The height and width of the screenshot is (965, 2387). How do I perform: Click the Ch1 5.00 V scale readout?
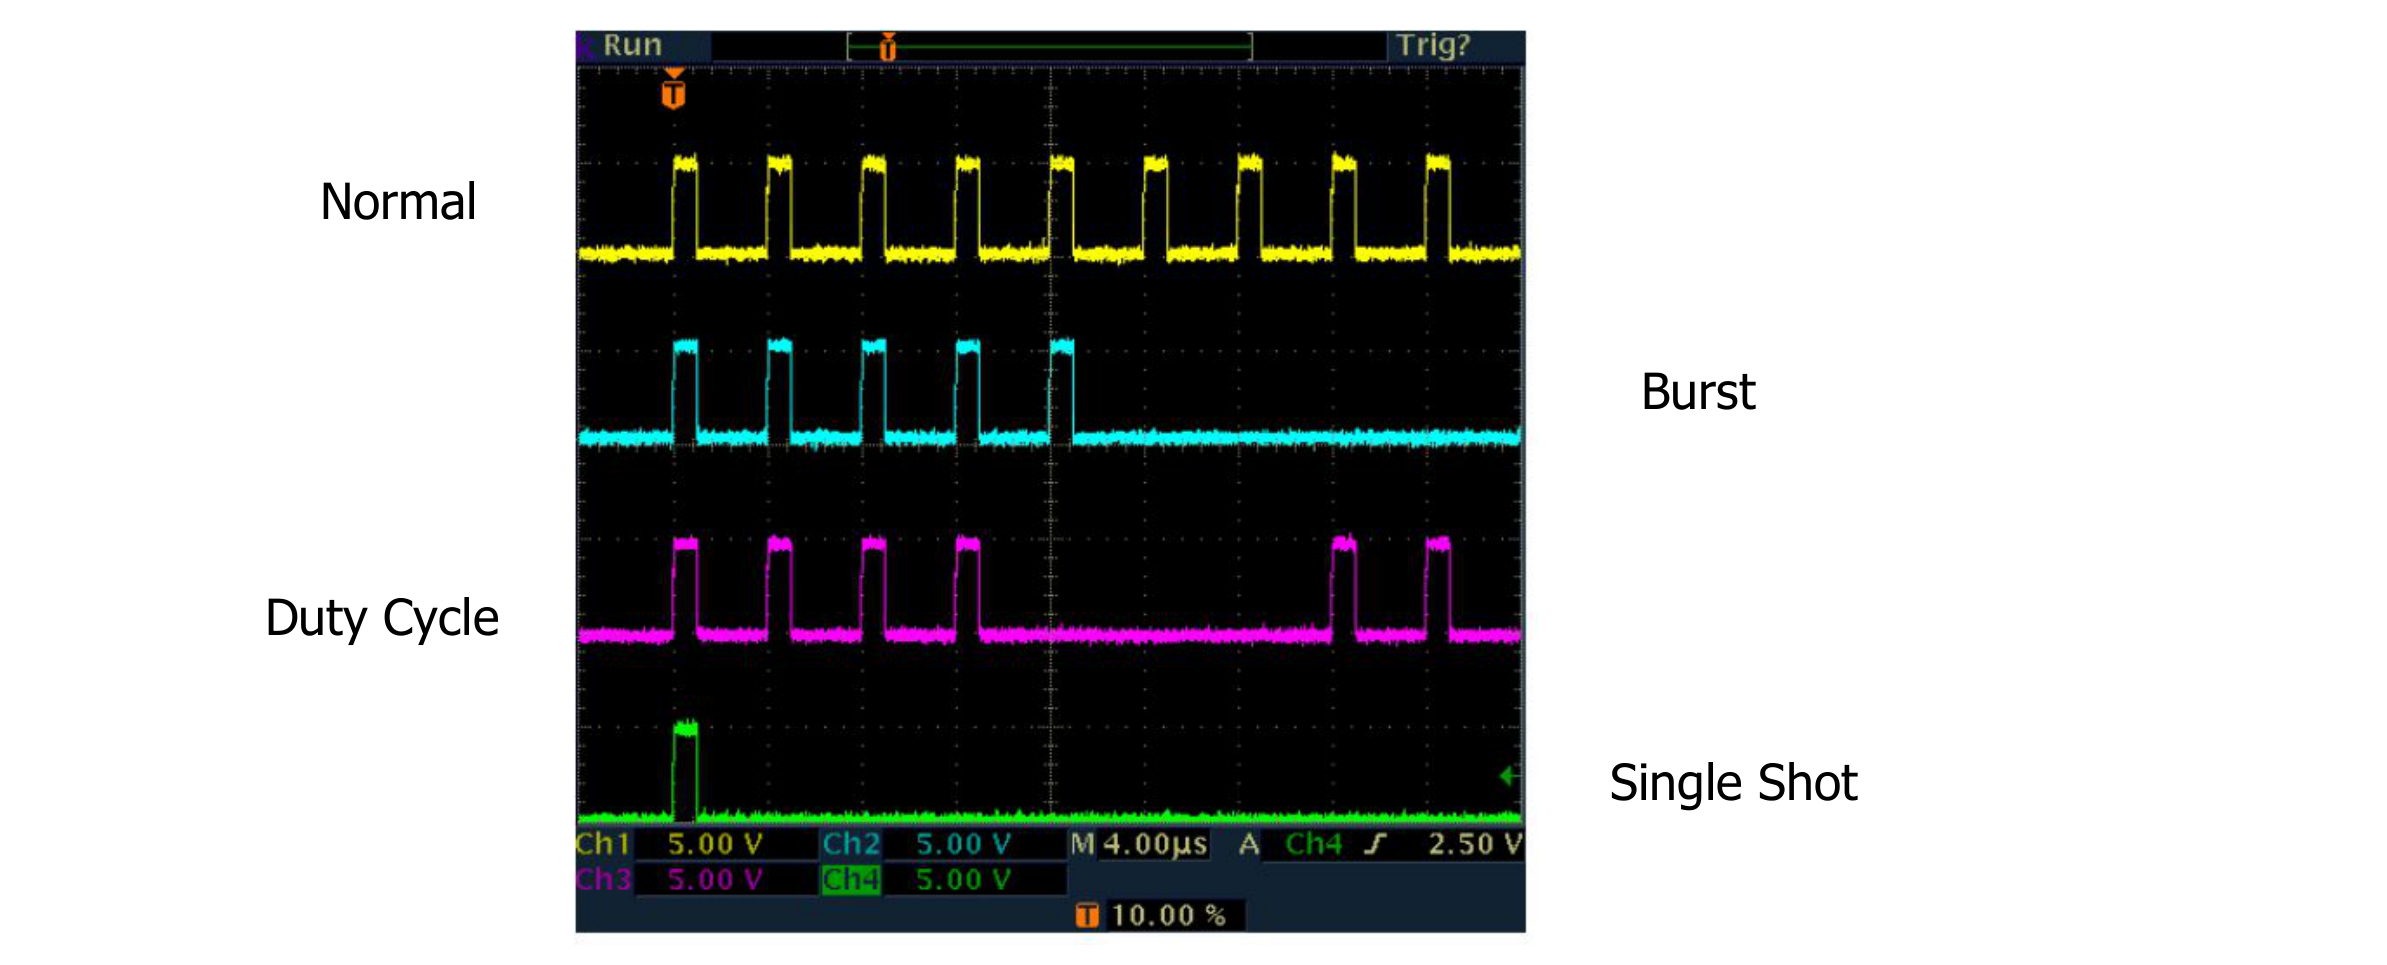tap(715, 844)
